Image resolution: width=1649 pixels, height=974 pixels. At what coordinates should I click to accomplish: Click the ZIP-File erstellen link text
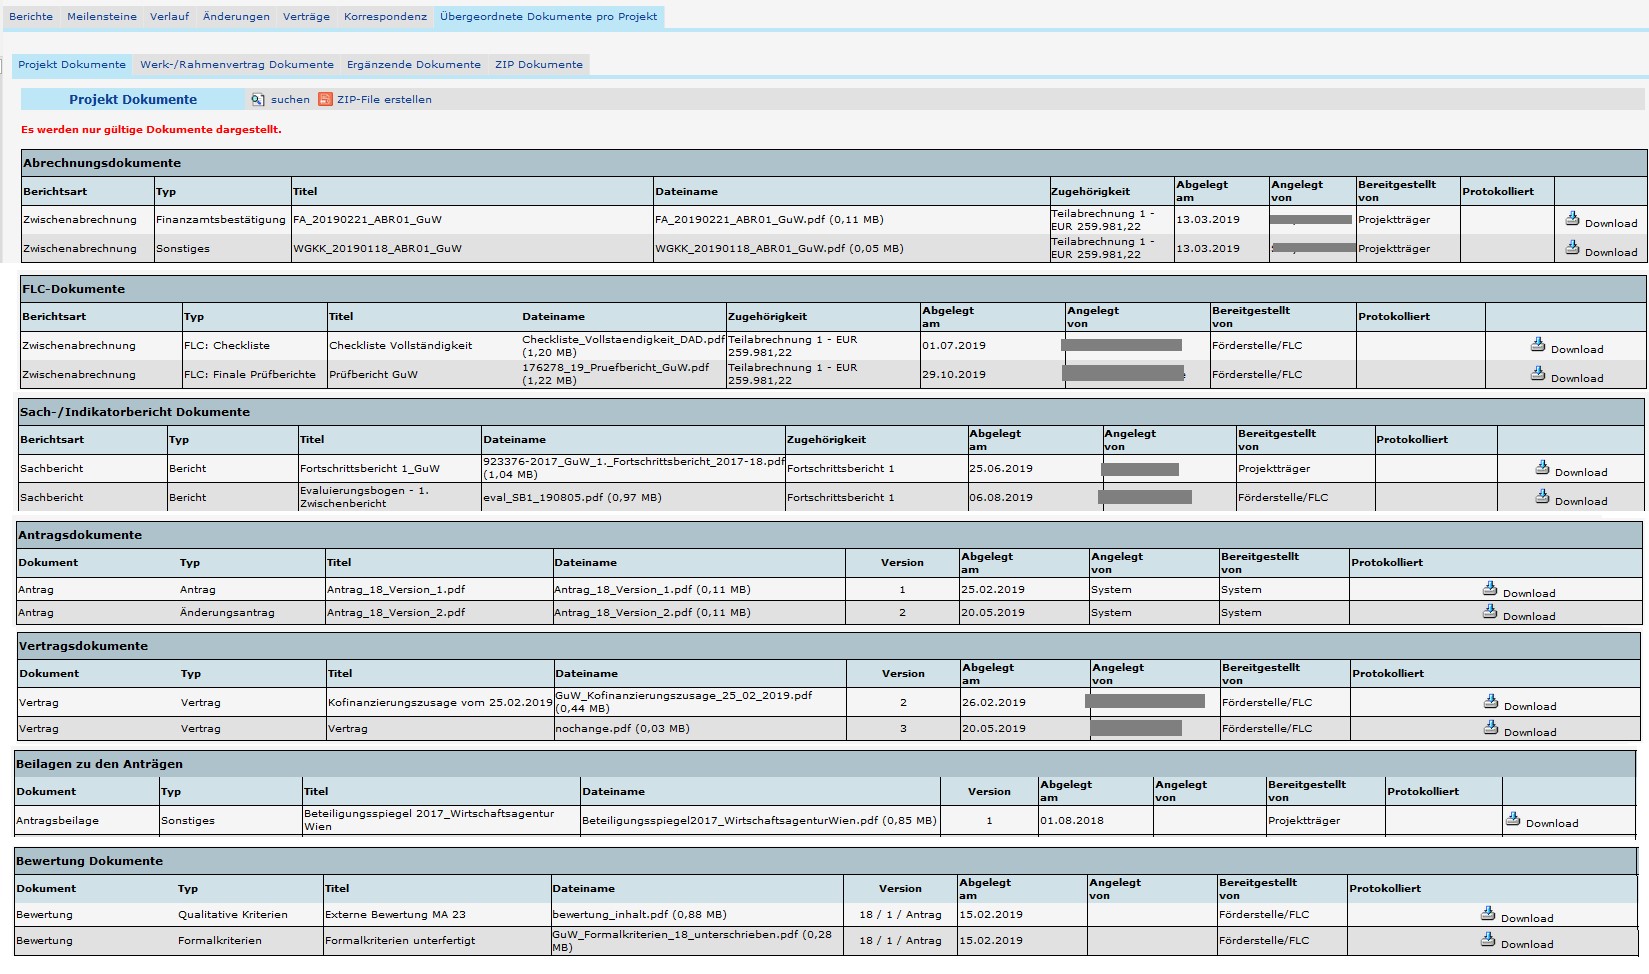point(384,100)
